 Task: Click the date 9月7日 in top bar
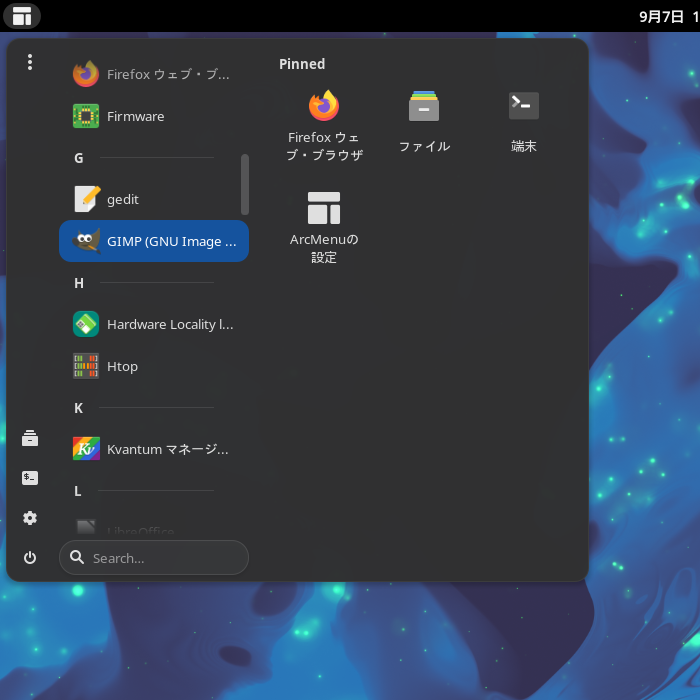point(661,17)
